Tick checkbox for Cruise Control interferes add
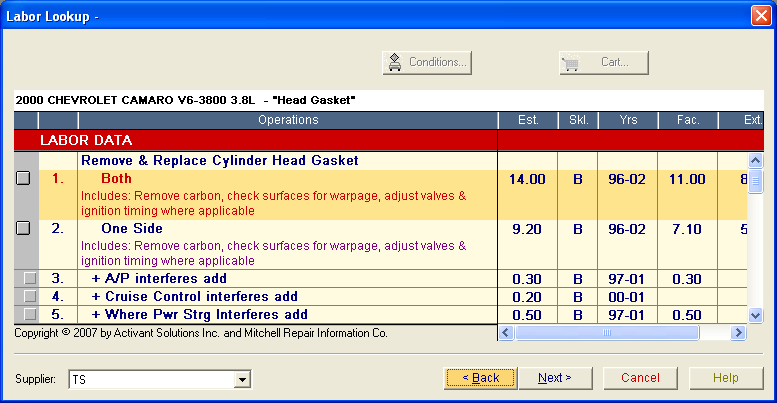 (30, 297)
